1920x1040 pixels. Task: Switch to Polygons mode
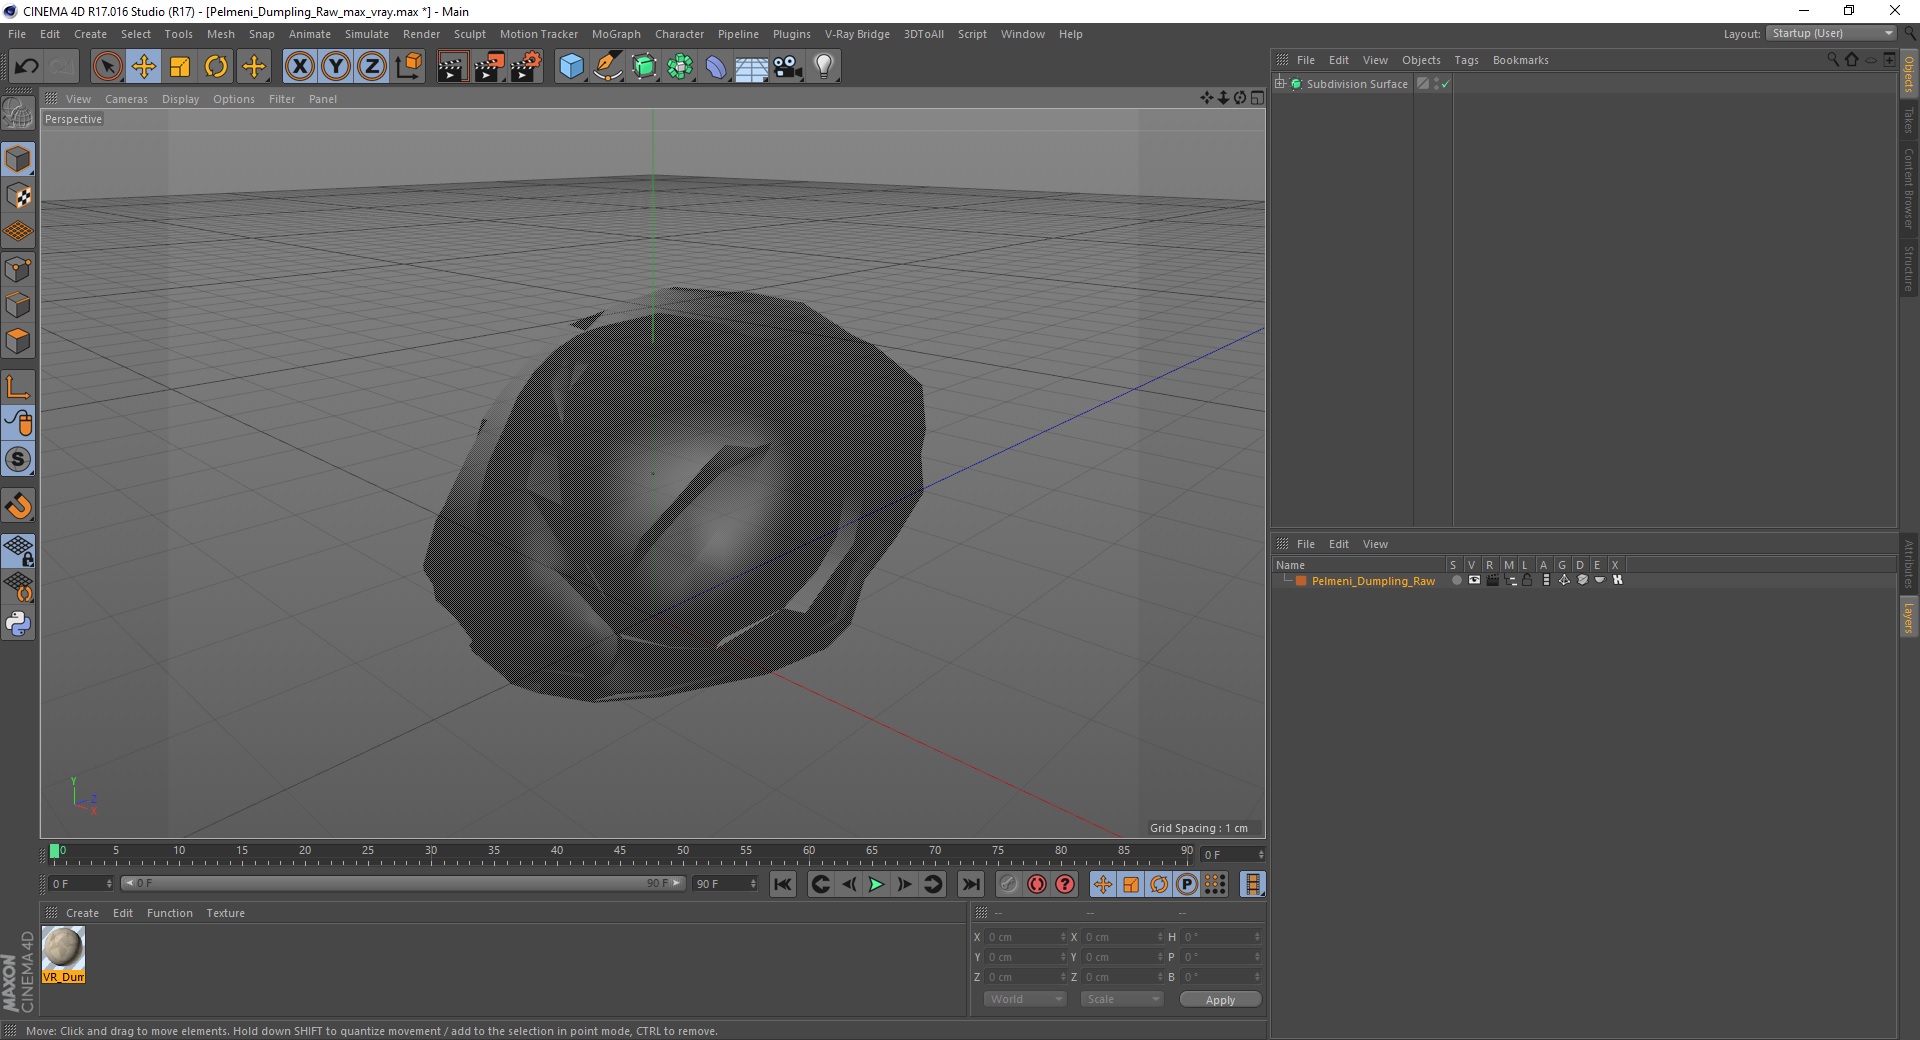tap(18, 341)
